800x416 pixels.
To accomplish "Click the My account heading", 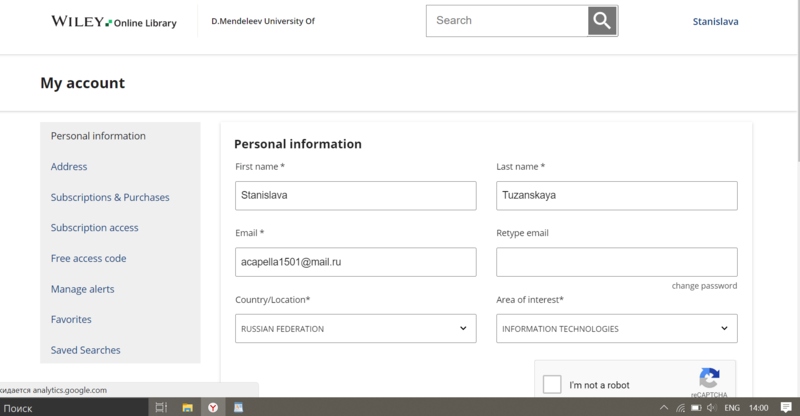I will (x=83, y=83).
